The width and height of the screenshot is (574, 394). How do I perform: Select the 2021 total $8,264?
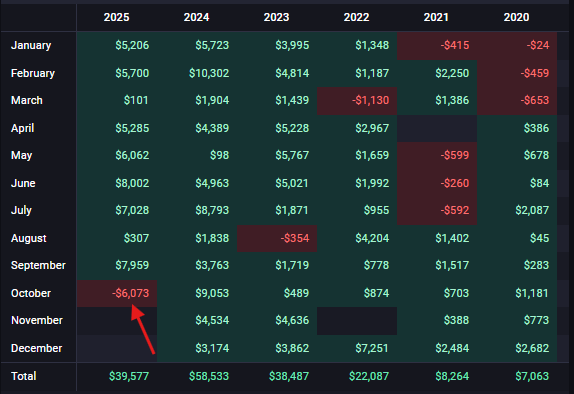(452, 376)
